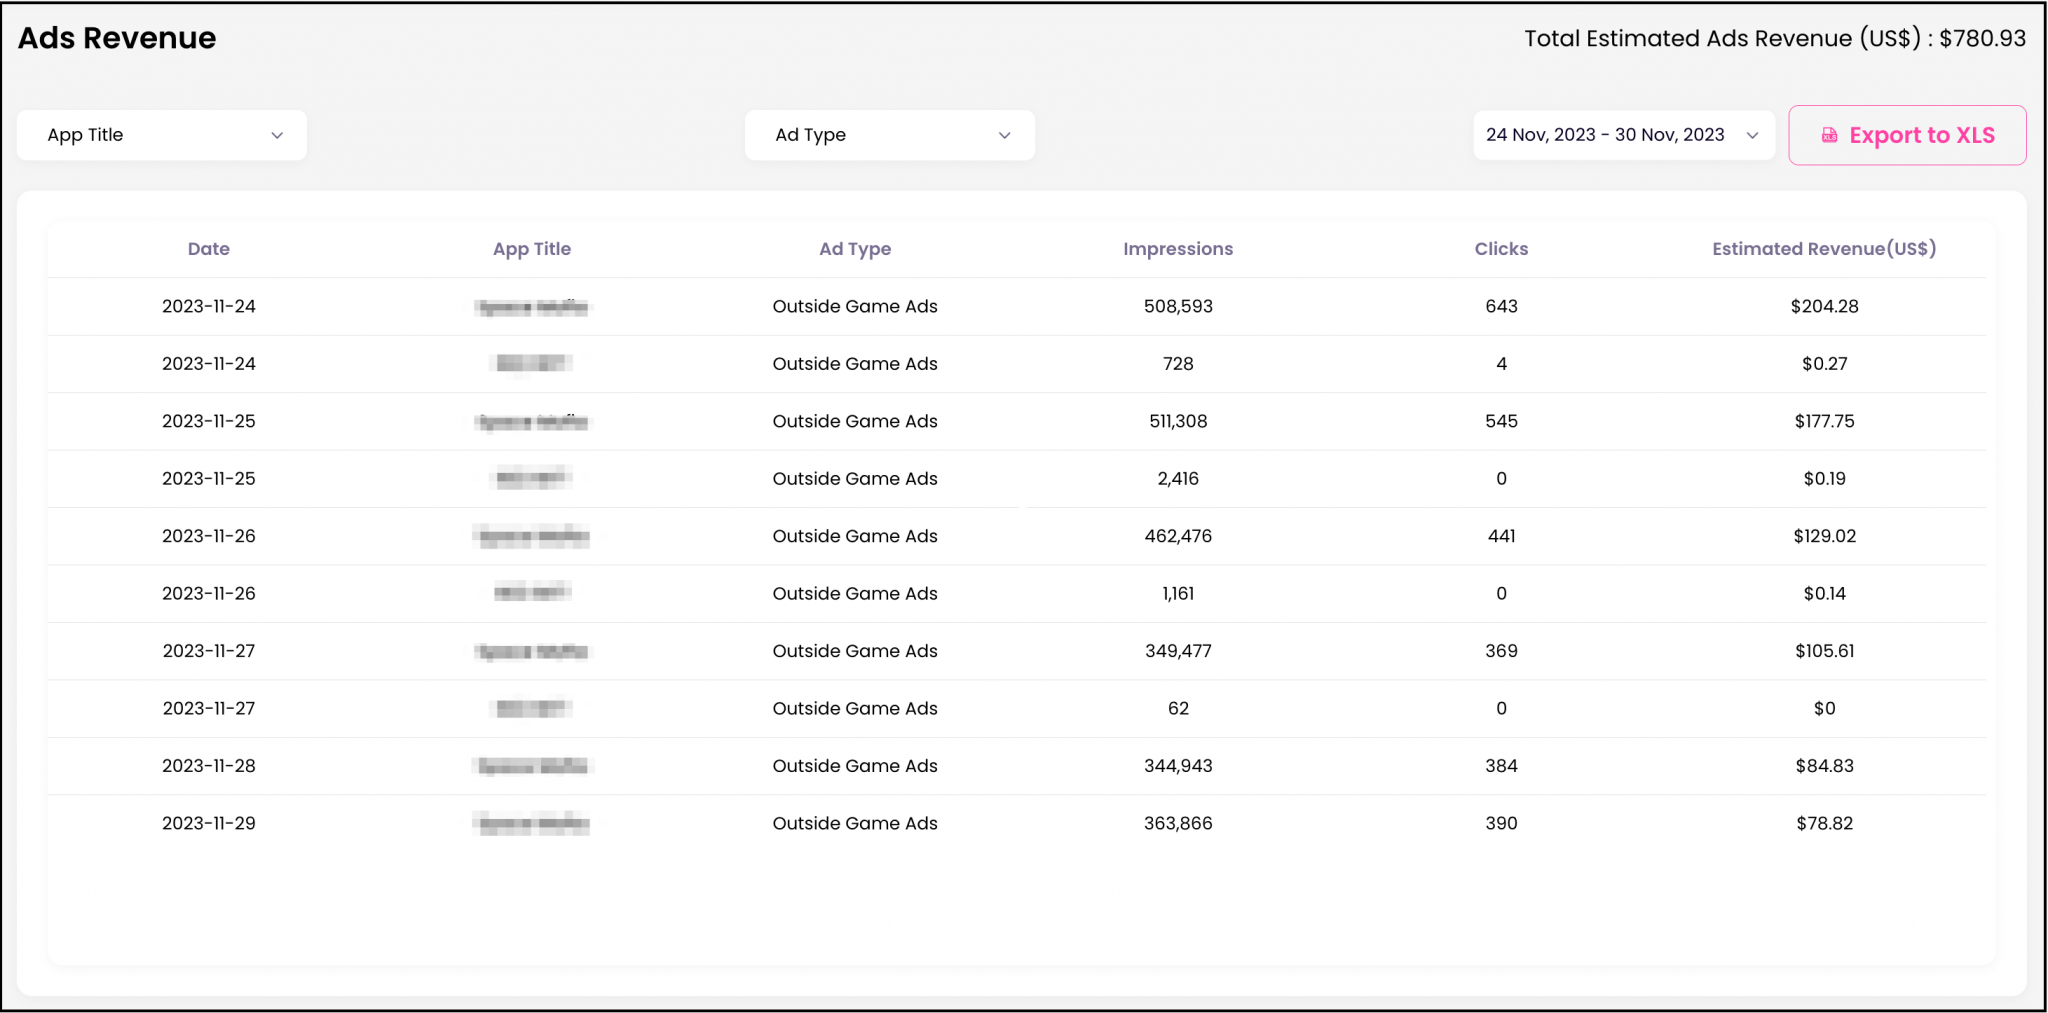Click the chevron arrow beside the date range
The image size is (2048, 1013).
[1752, 135]
